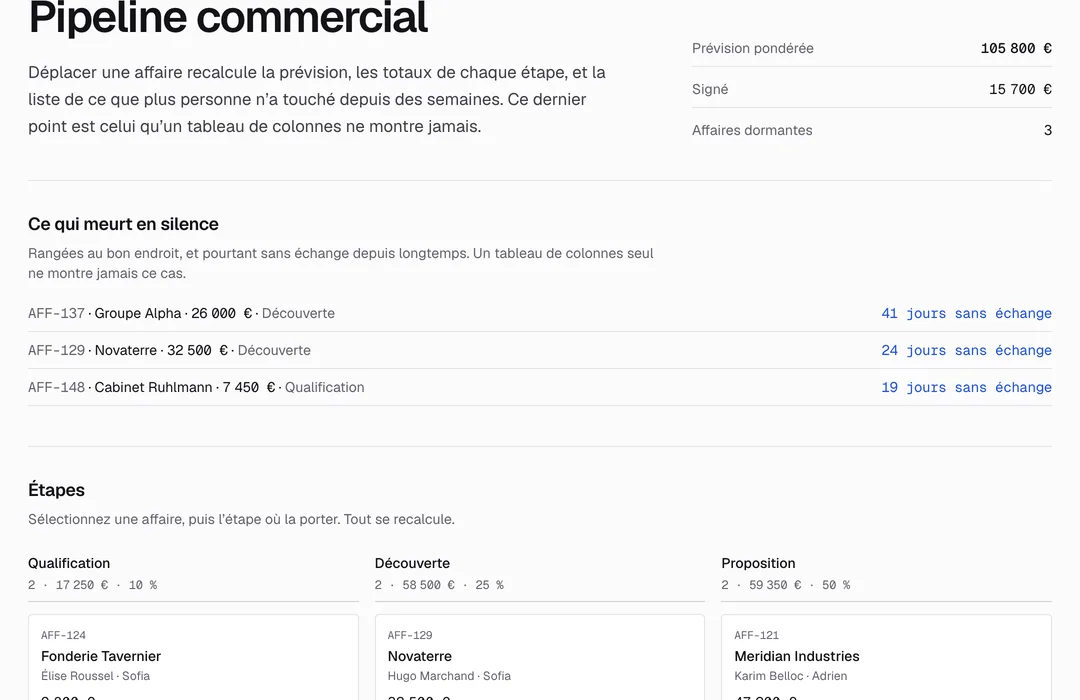Click the Étapes section heading
The width and height of the screenshot is (1080, 700).
tap(56, 490)
